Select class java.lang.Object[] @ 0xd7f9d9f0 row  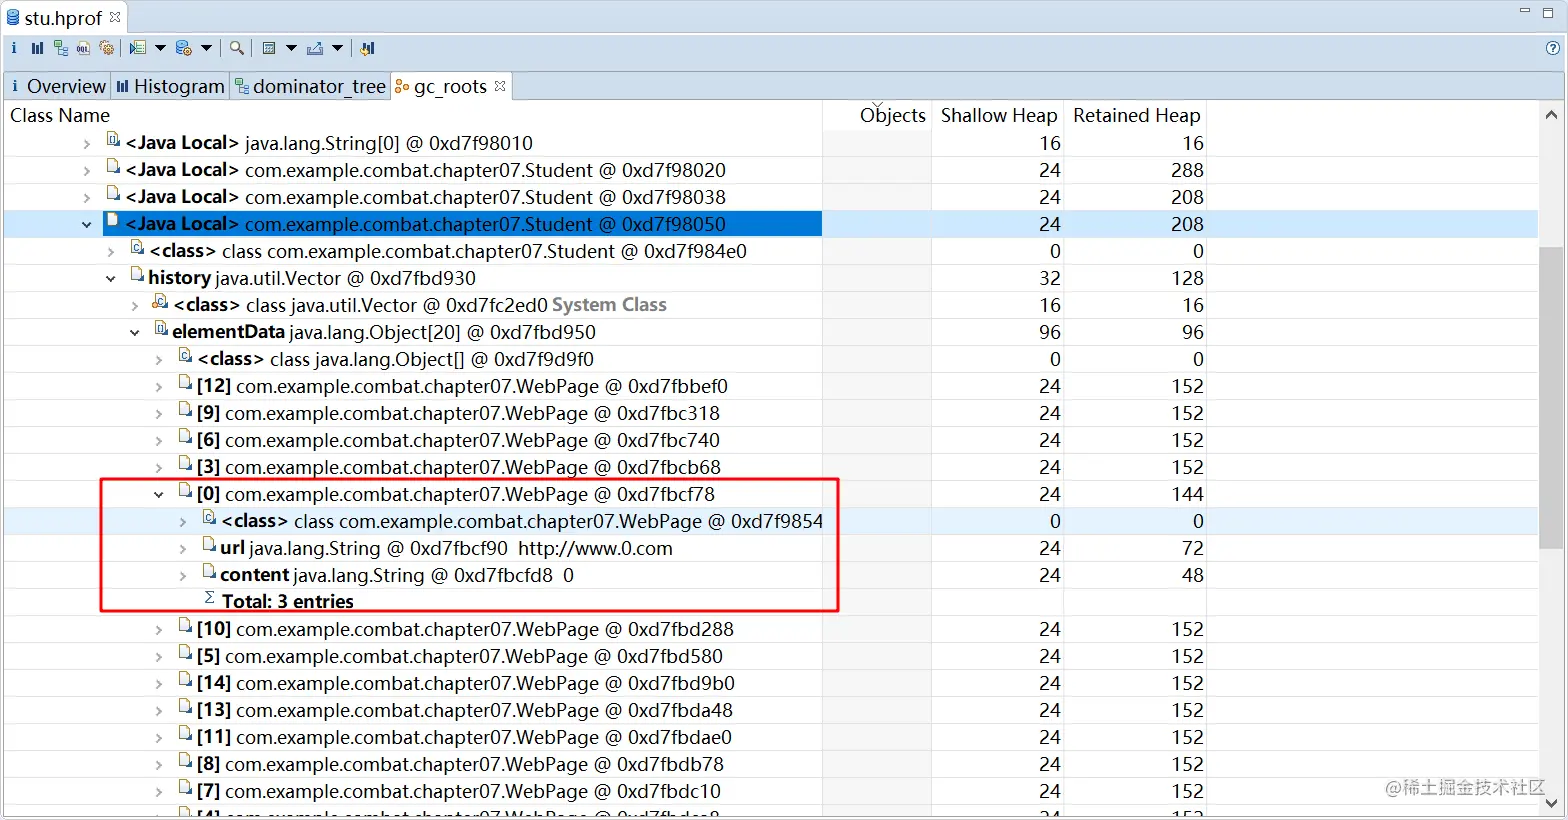point(770,359)
